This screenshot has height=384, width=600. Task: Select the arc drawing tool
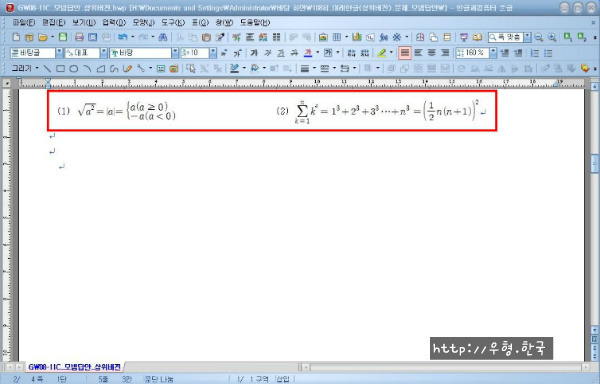coord(87,68)
